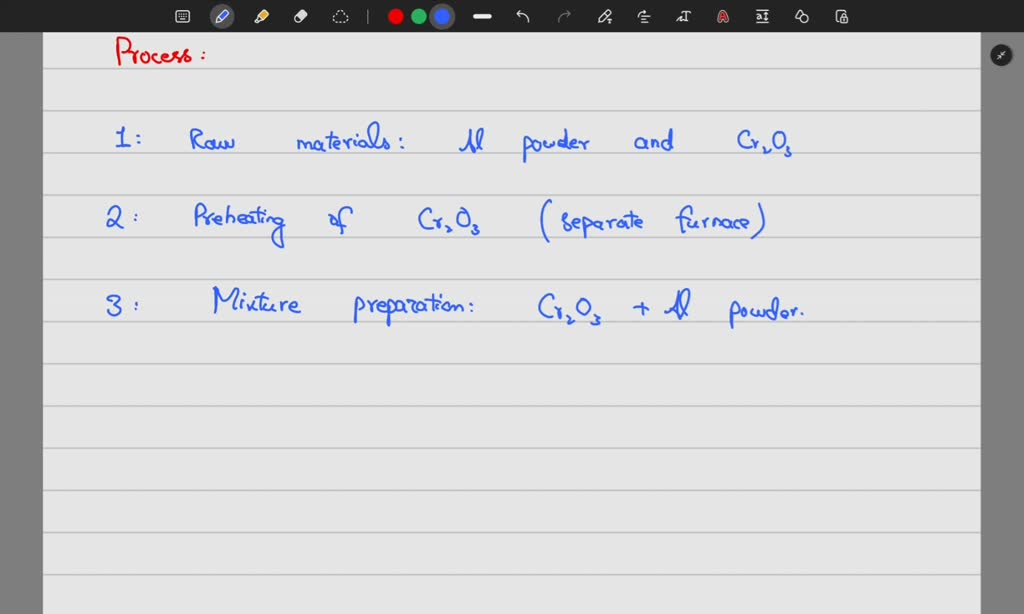Select the Shapes tool
Image resolution: width=1024 pixels, height=614 pixels.
[x=801, y=16]
